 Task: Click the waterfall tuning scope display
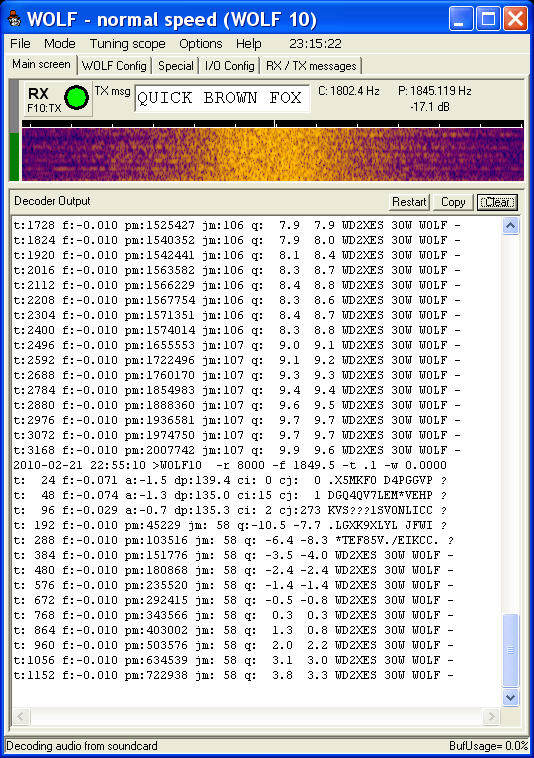[273, 154]
